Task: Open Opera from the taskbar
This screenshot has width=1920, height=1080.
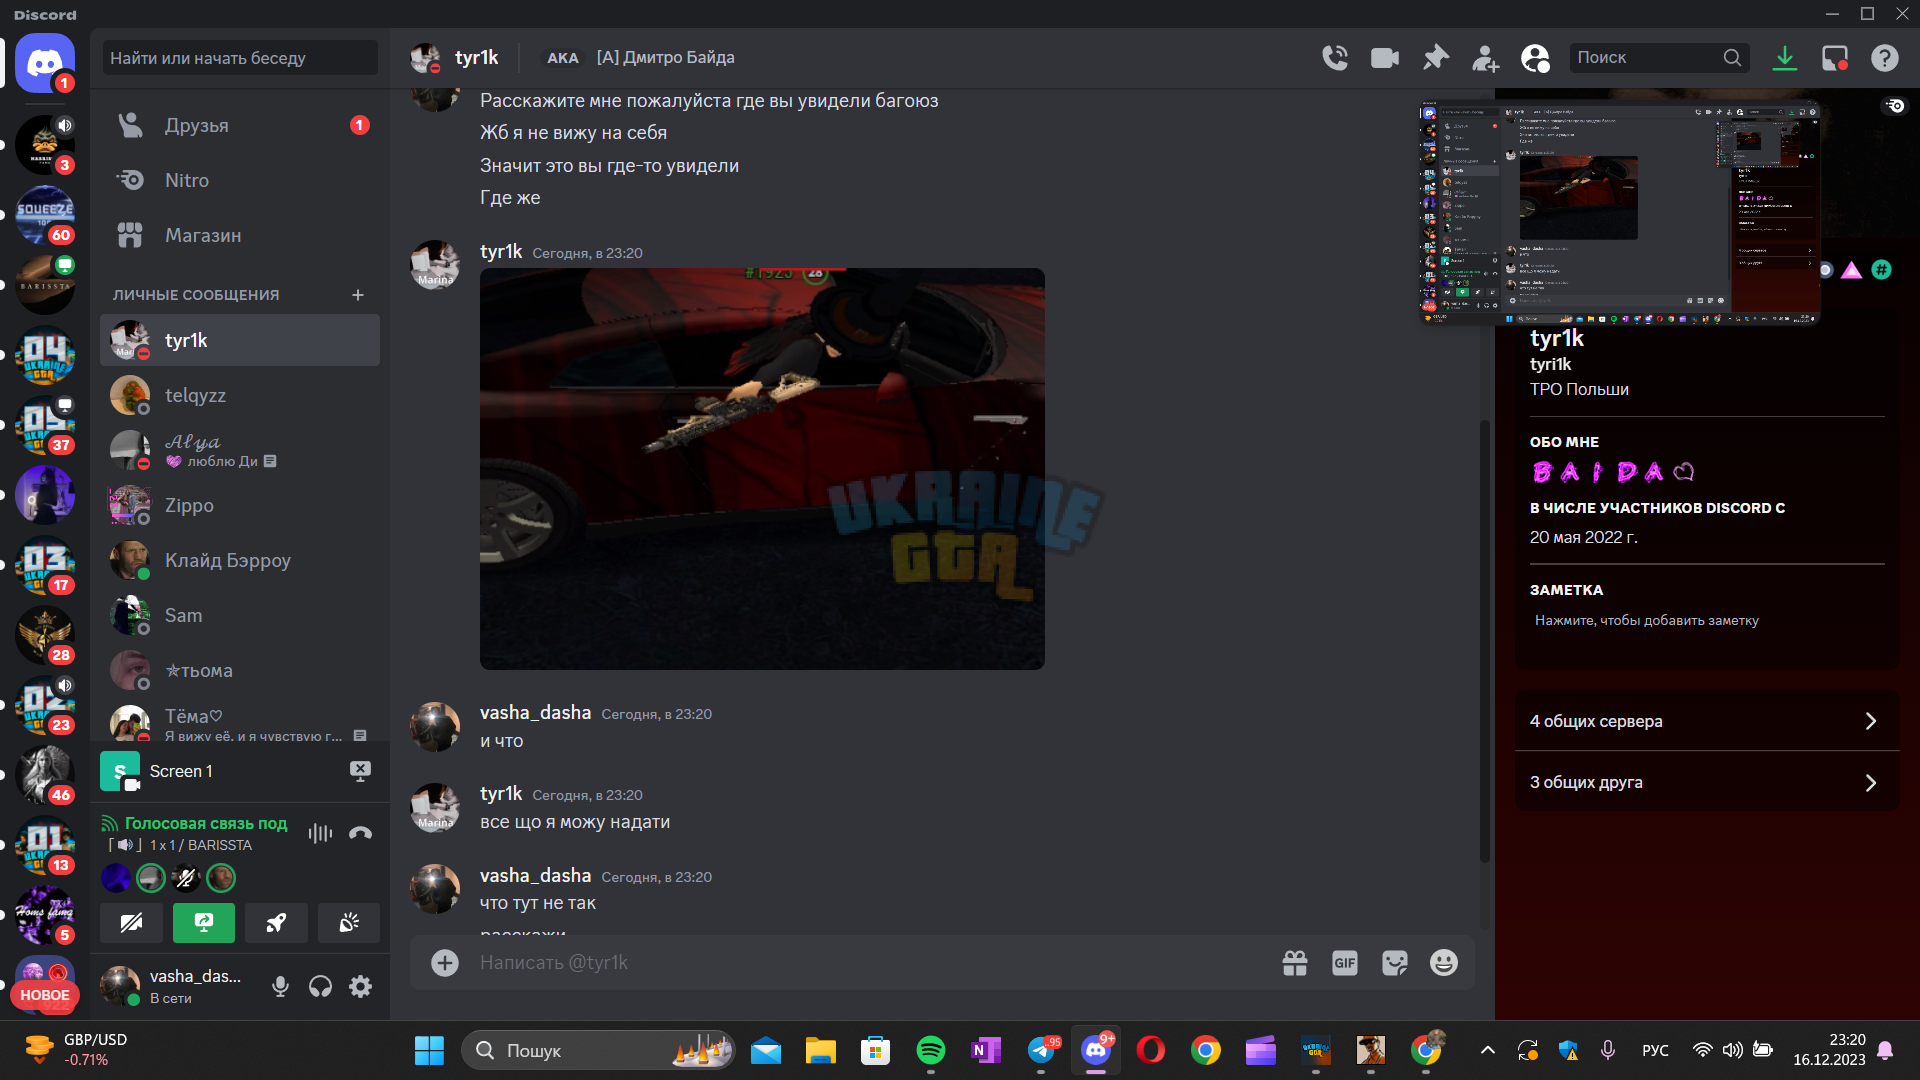Action: 1151,1051
